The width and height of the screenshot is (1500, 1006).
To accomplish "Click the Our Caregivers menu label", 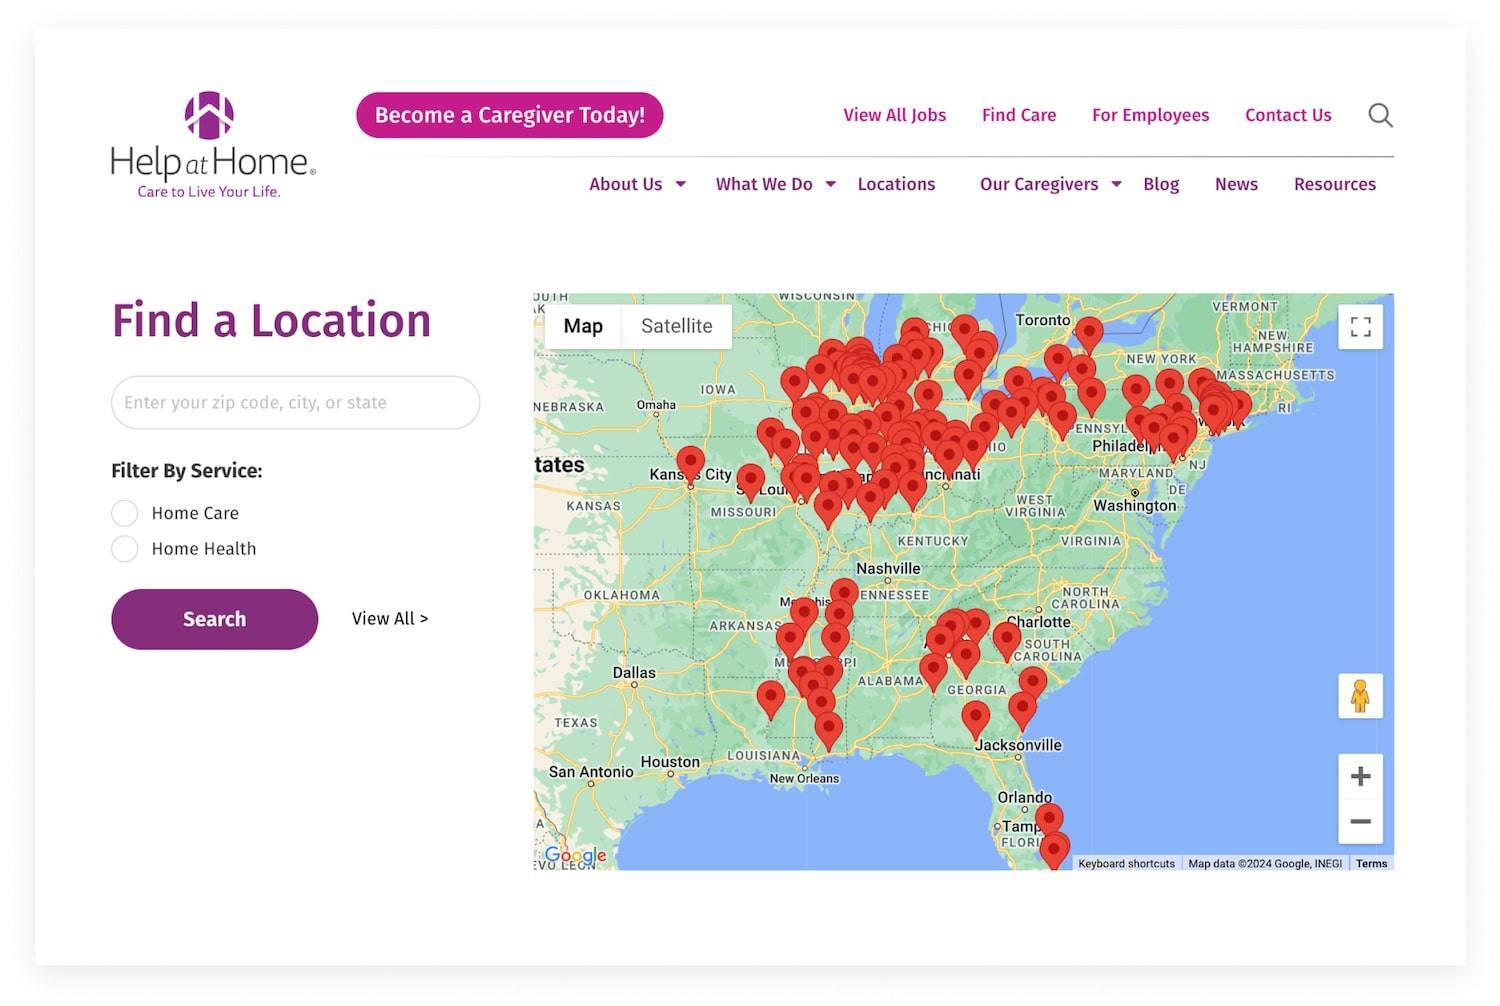I will pyautogui.click(x=1039, y=184).
